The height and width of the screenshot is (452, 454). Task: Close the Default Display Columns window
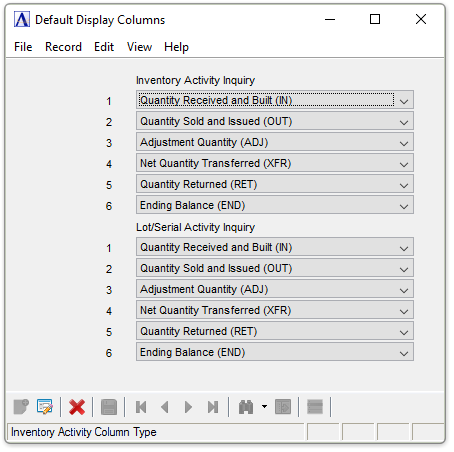421,19
